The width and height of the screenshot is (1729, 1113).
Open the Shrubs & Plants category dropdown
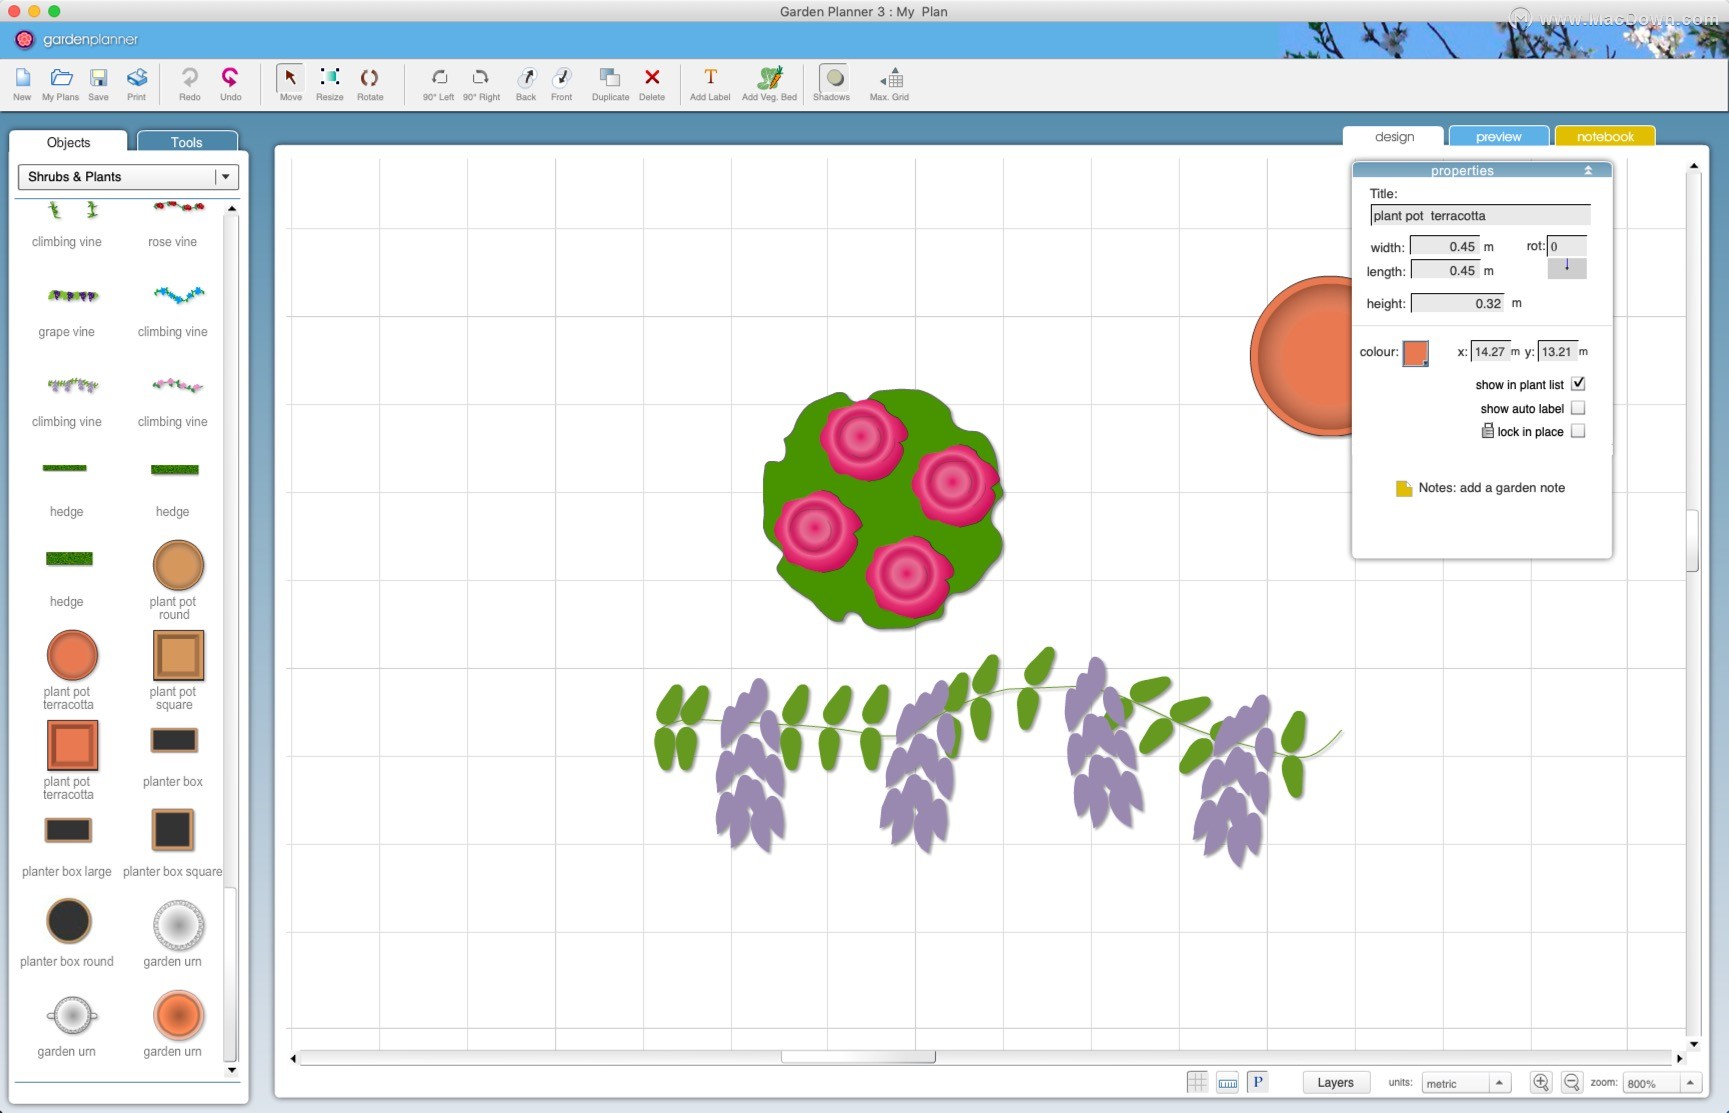coord(228,176)
